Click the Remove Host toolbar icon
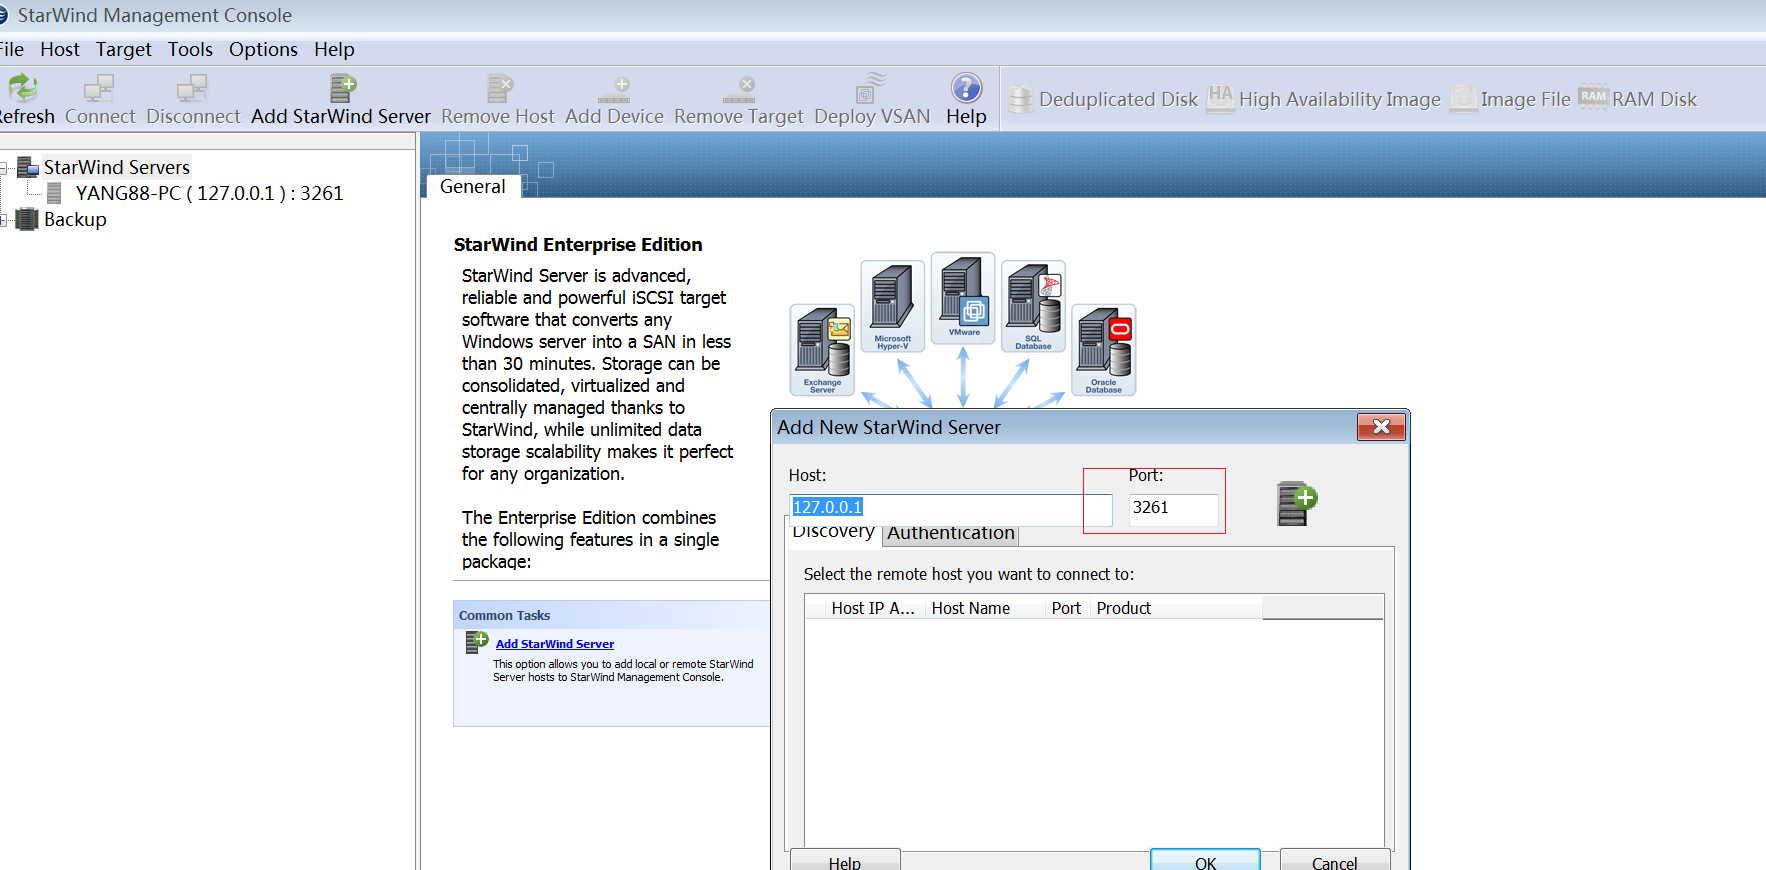Image resolution: width=1766 pixels, height=870 pixels. click(499, 88)
